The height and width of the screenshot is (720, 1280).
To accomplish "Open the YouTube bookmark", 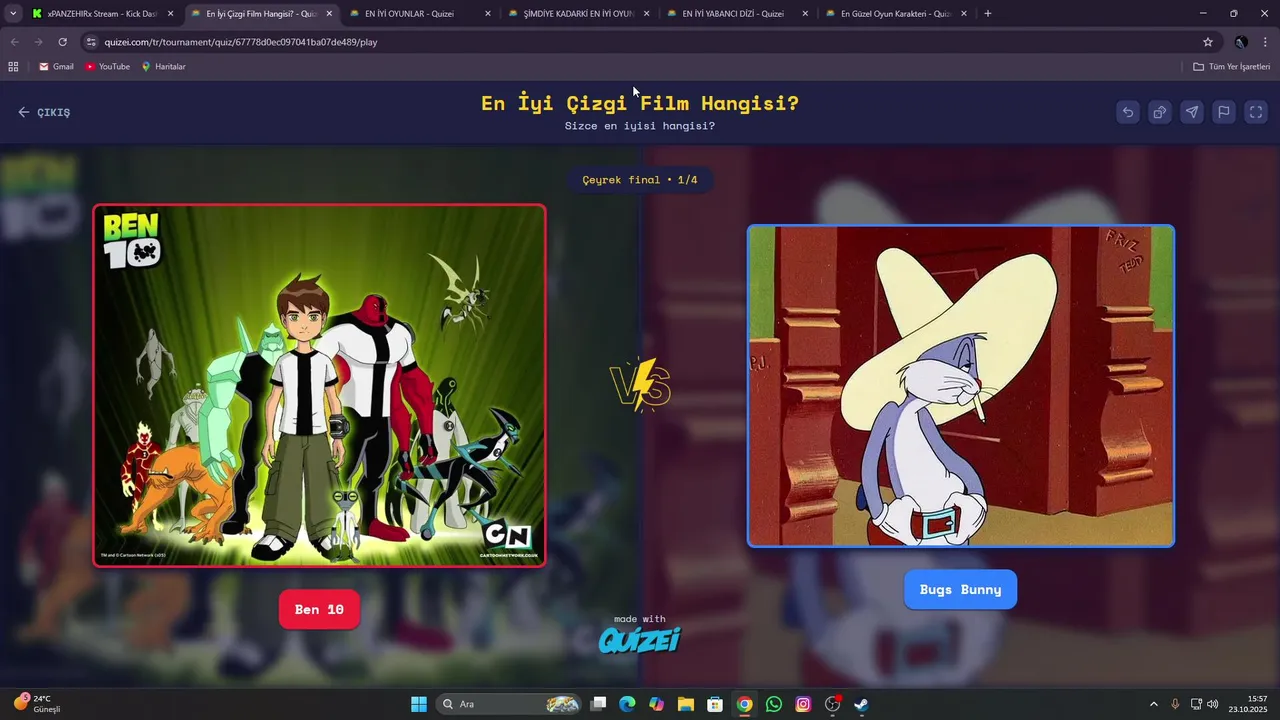I will [107, 67].
